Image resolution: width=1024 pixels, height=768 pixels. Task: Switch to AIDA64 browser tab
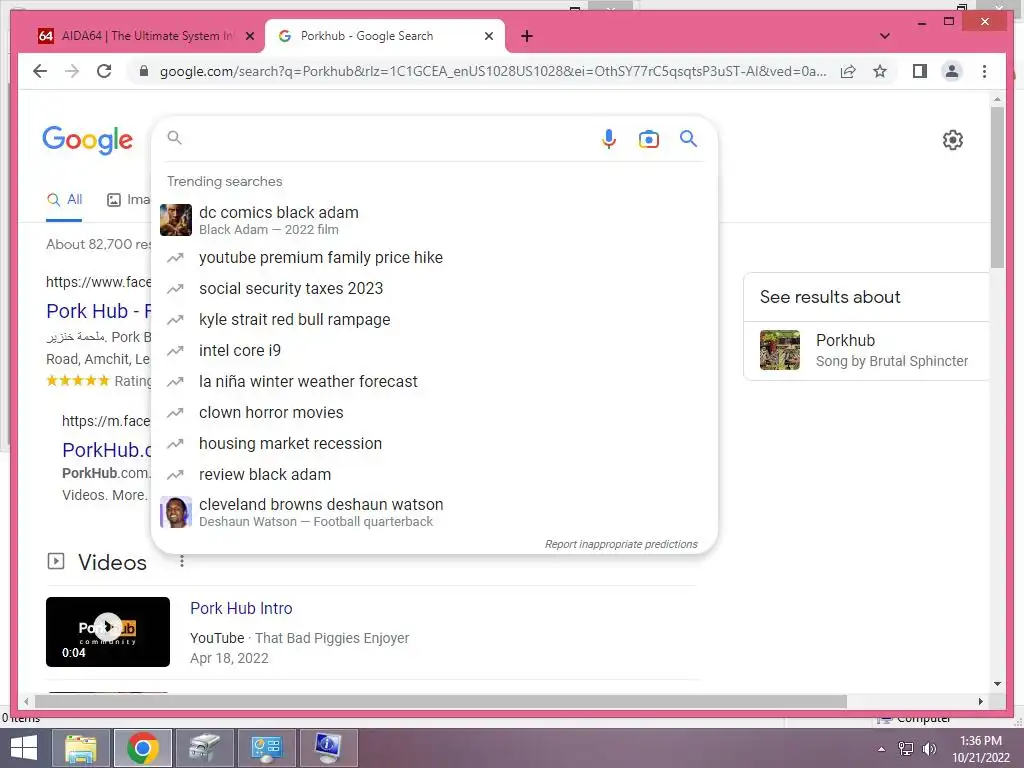coord(135,36)
